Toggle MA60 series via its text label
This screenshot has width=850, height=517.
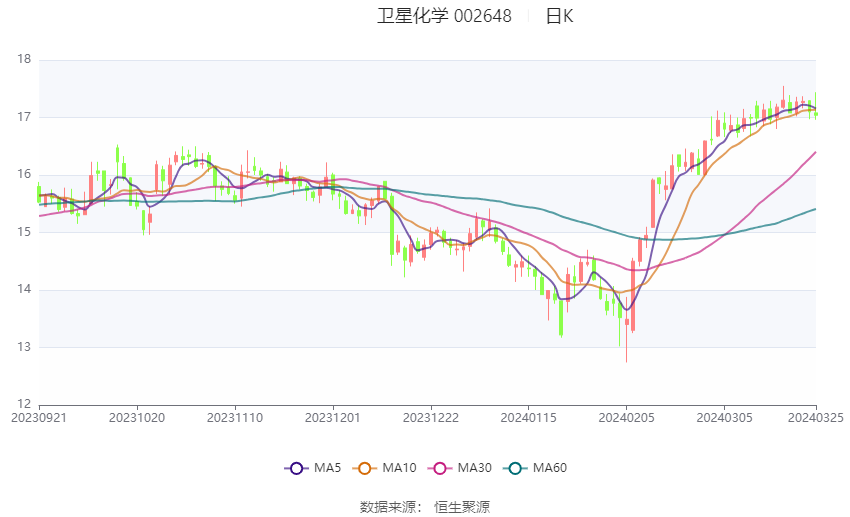550,468
